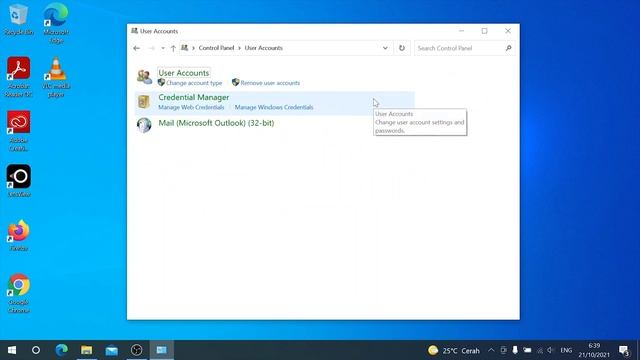
Task: Click the Forward navigation arrow
Action: point(151,48)
